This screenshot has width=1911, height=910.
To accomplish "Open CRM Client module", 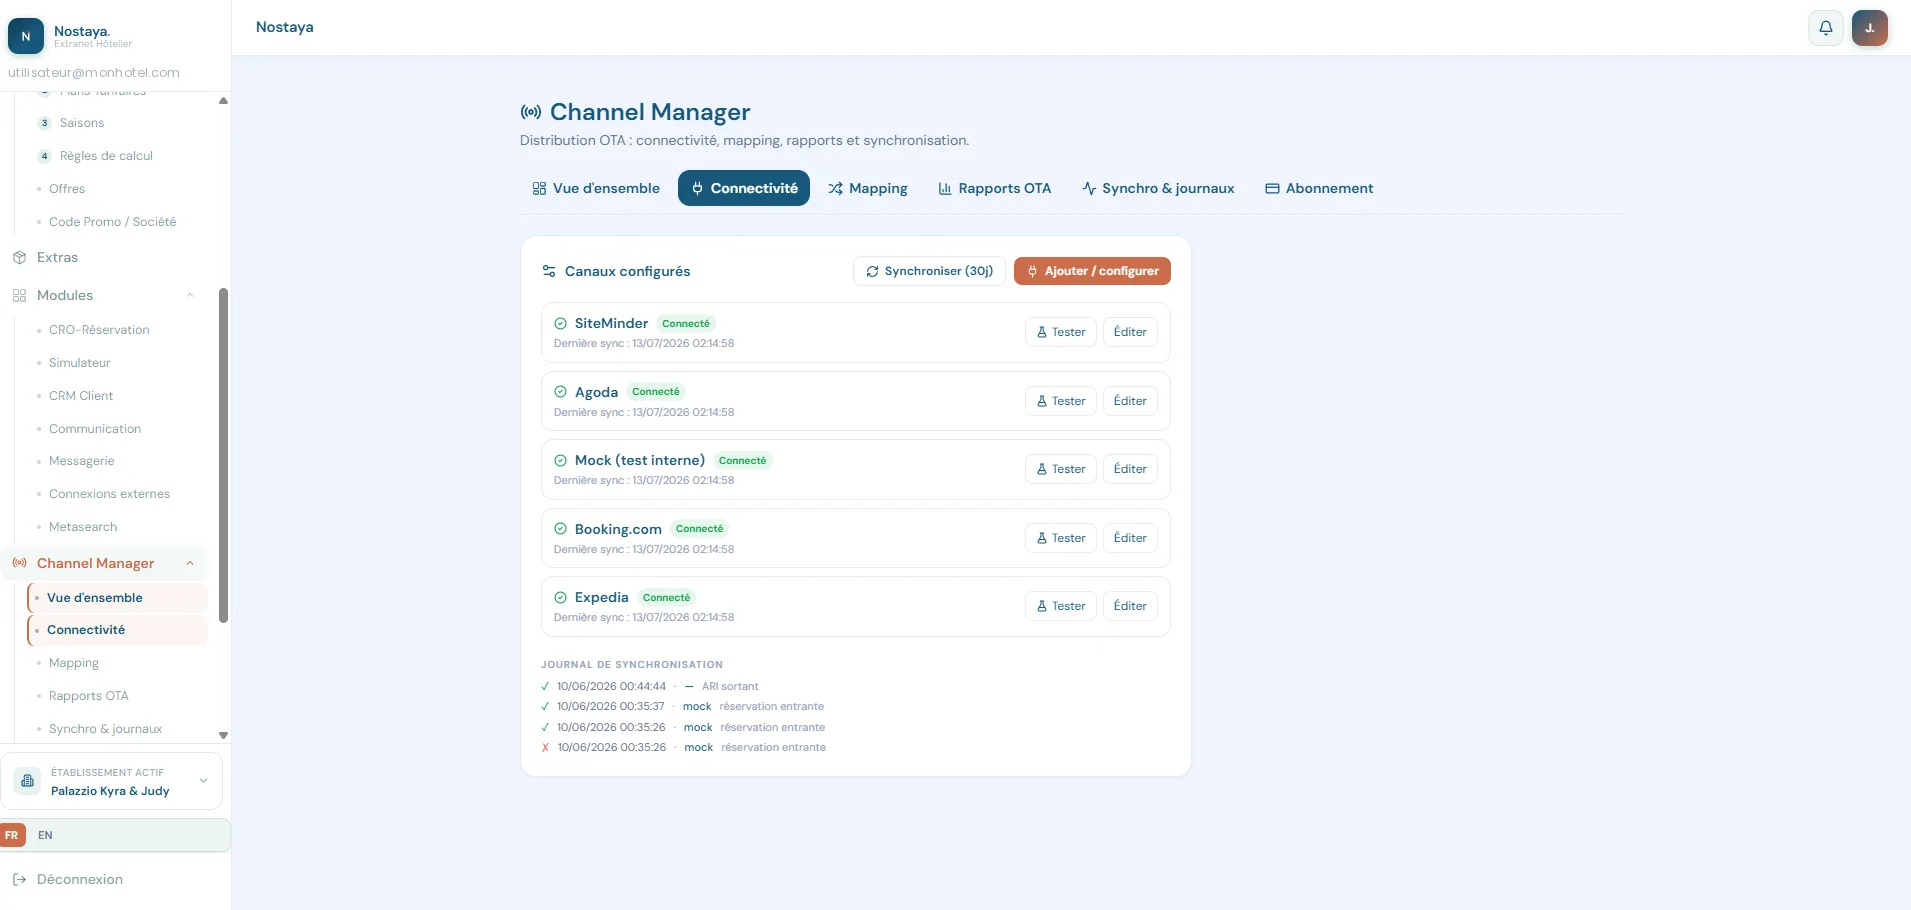I will [x=81, y=396].
